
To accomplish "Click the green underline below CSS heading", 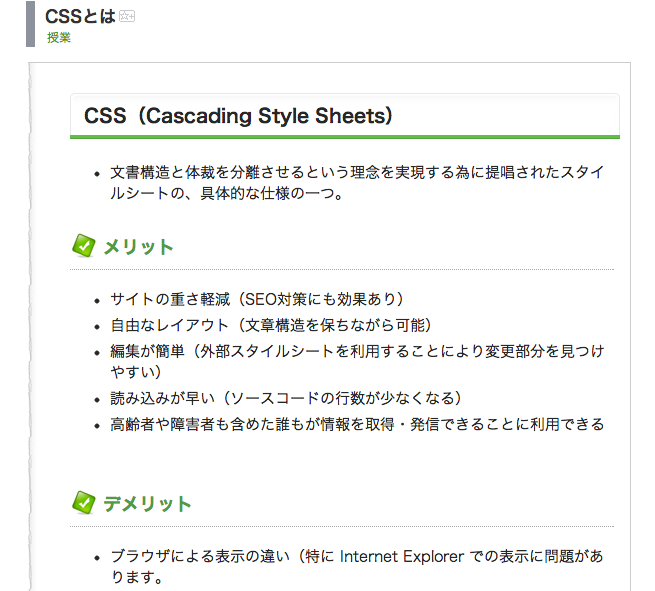I will coord(345,137).
